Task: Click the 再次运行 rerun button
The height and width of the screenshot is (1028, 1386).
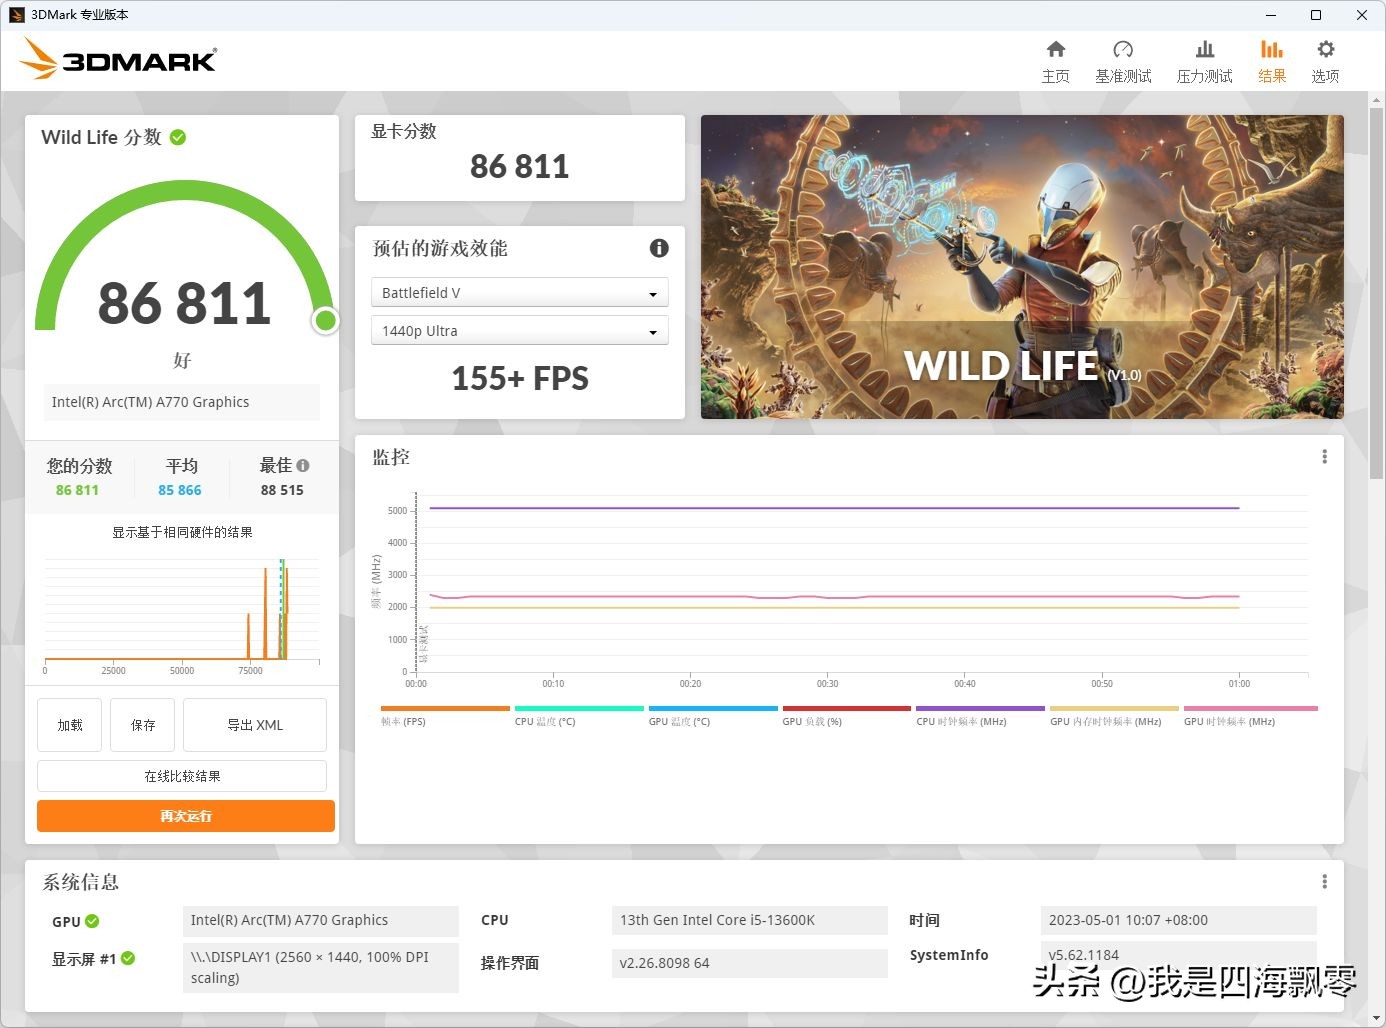Action: click(184, 816)
